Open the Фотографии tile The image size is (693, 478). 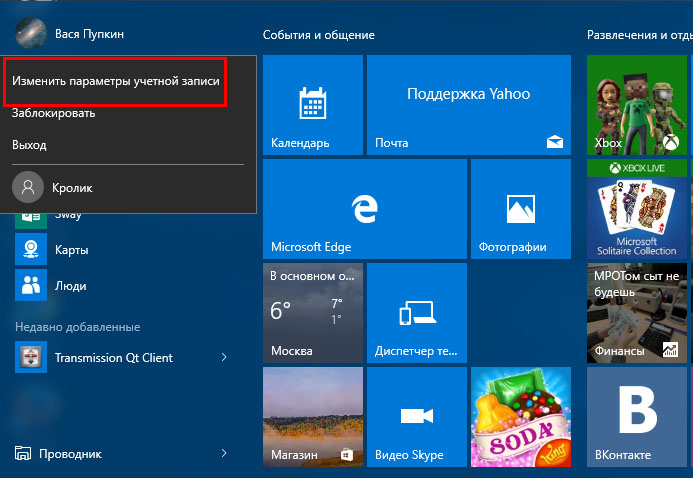(521, 209)
